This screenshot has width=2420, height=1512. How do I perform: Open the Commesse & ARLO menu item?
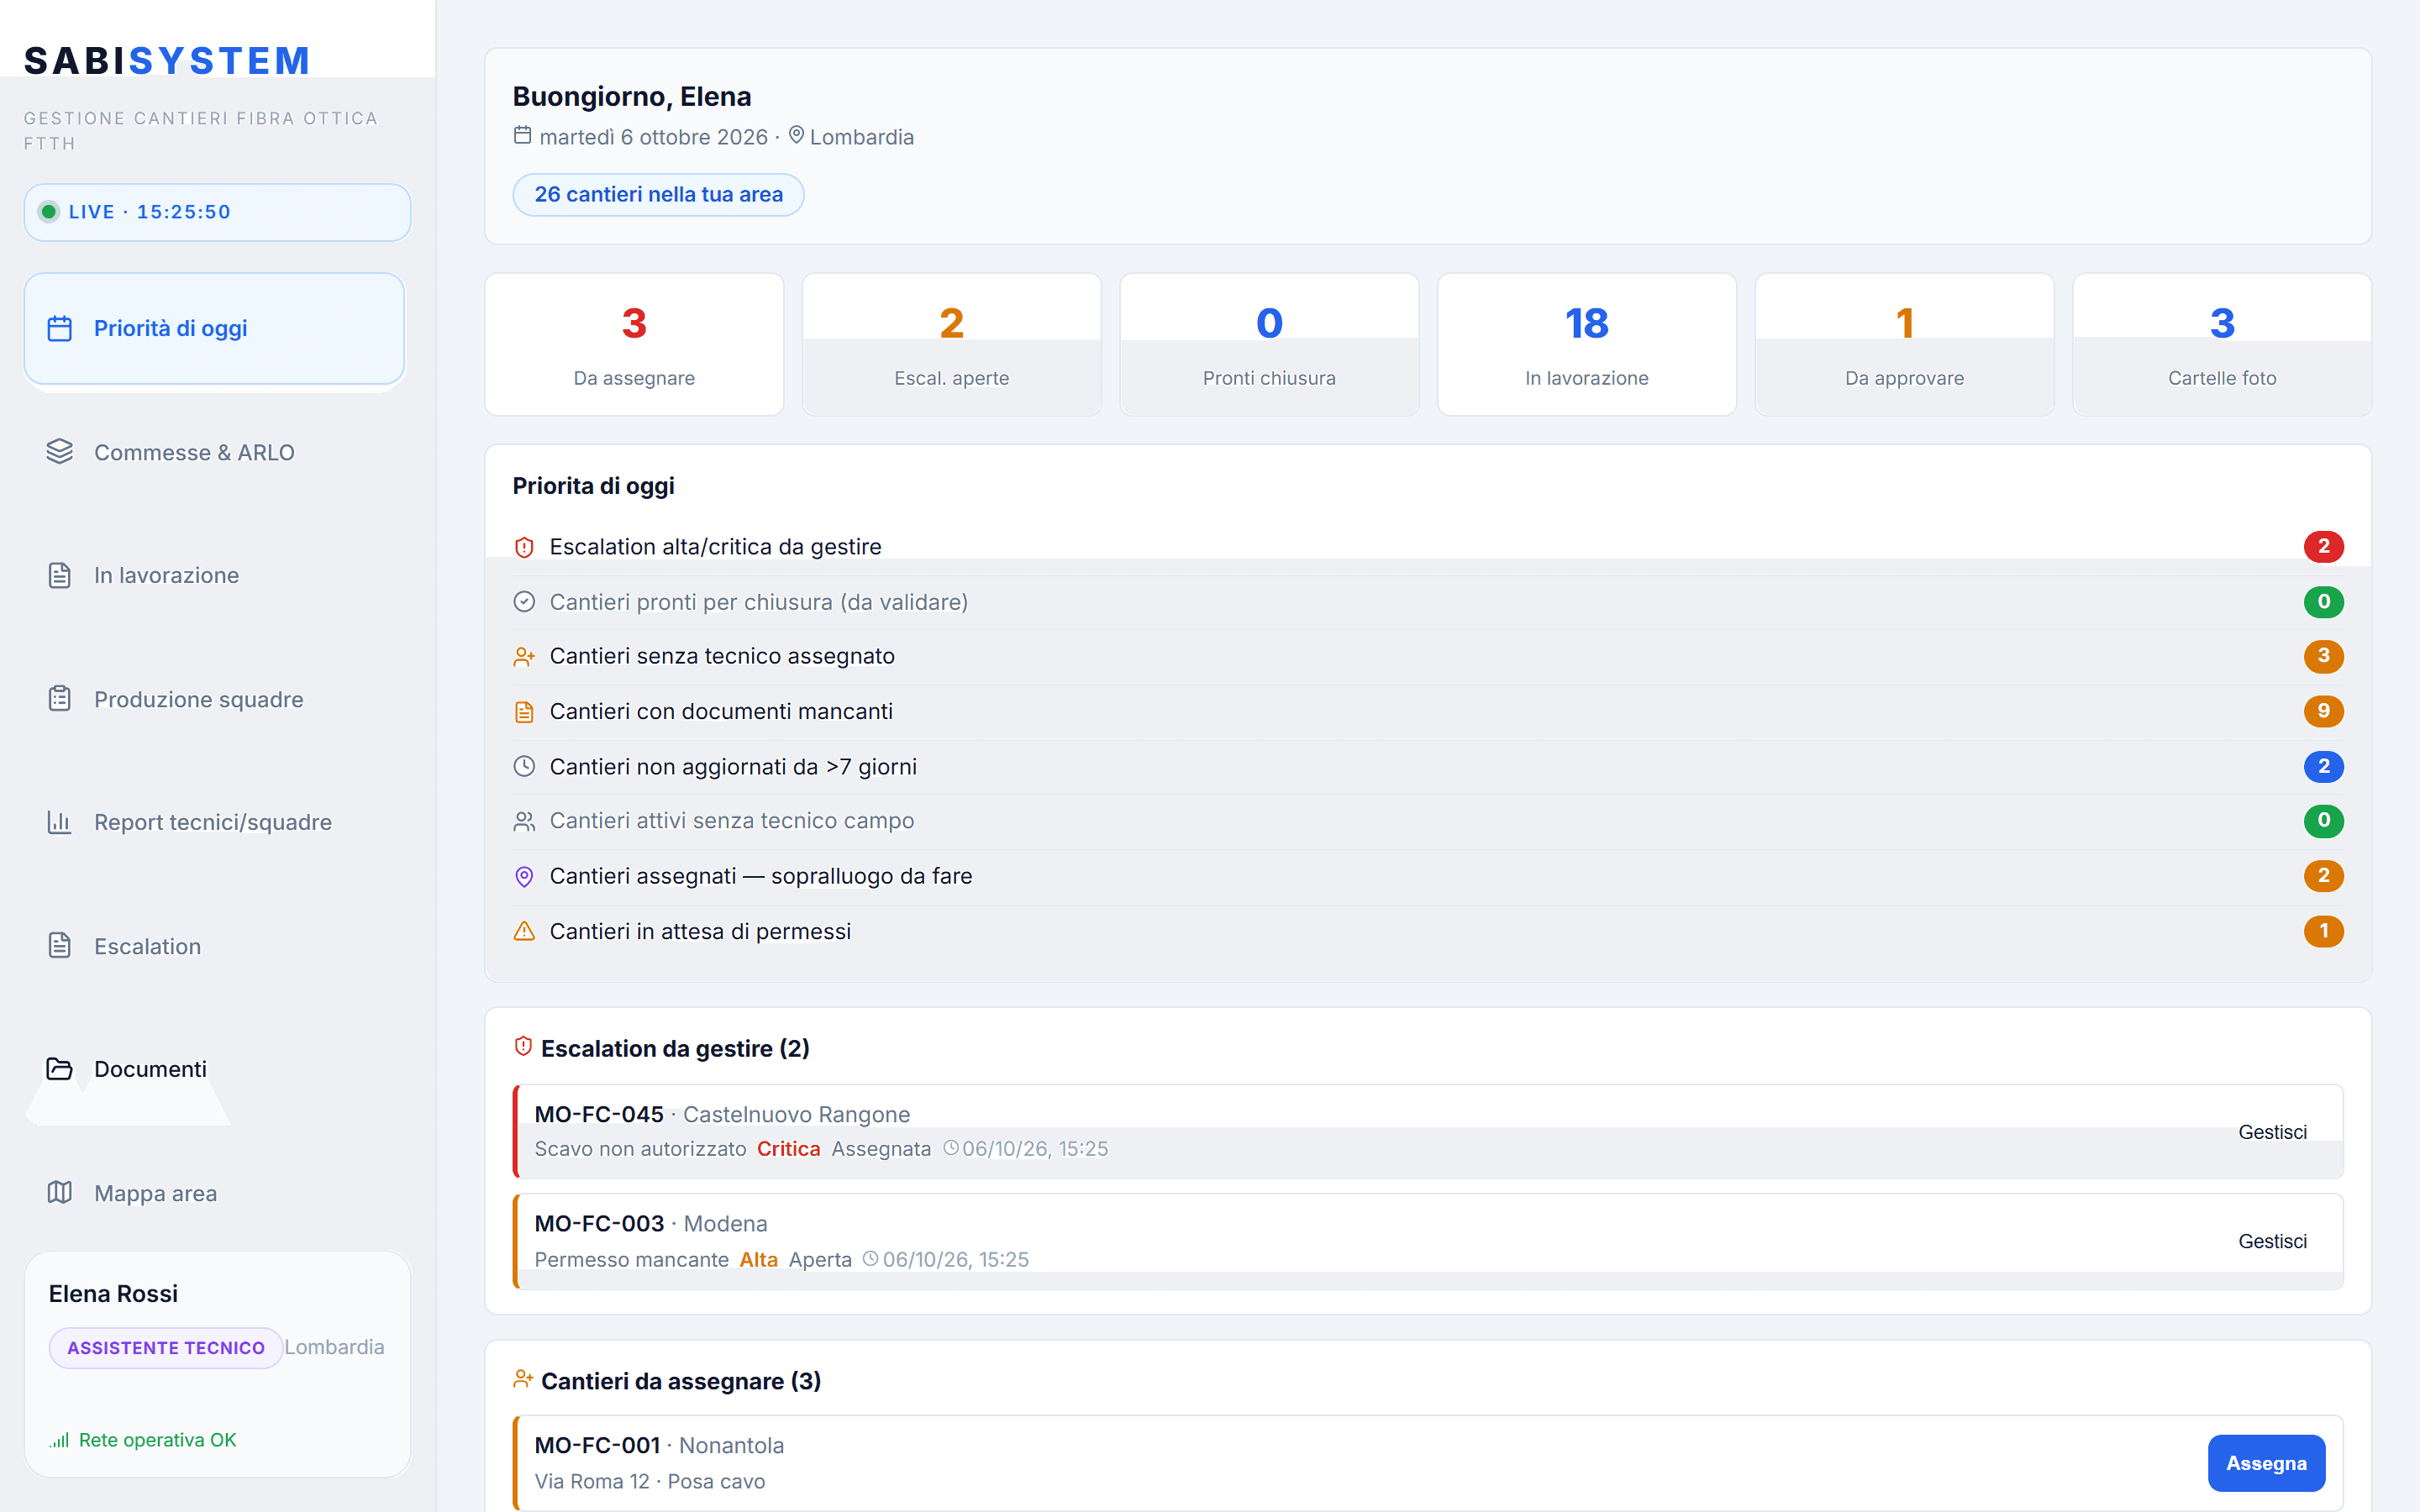tap(214, 452)
